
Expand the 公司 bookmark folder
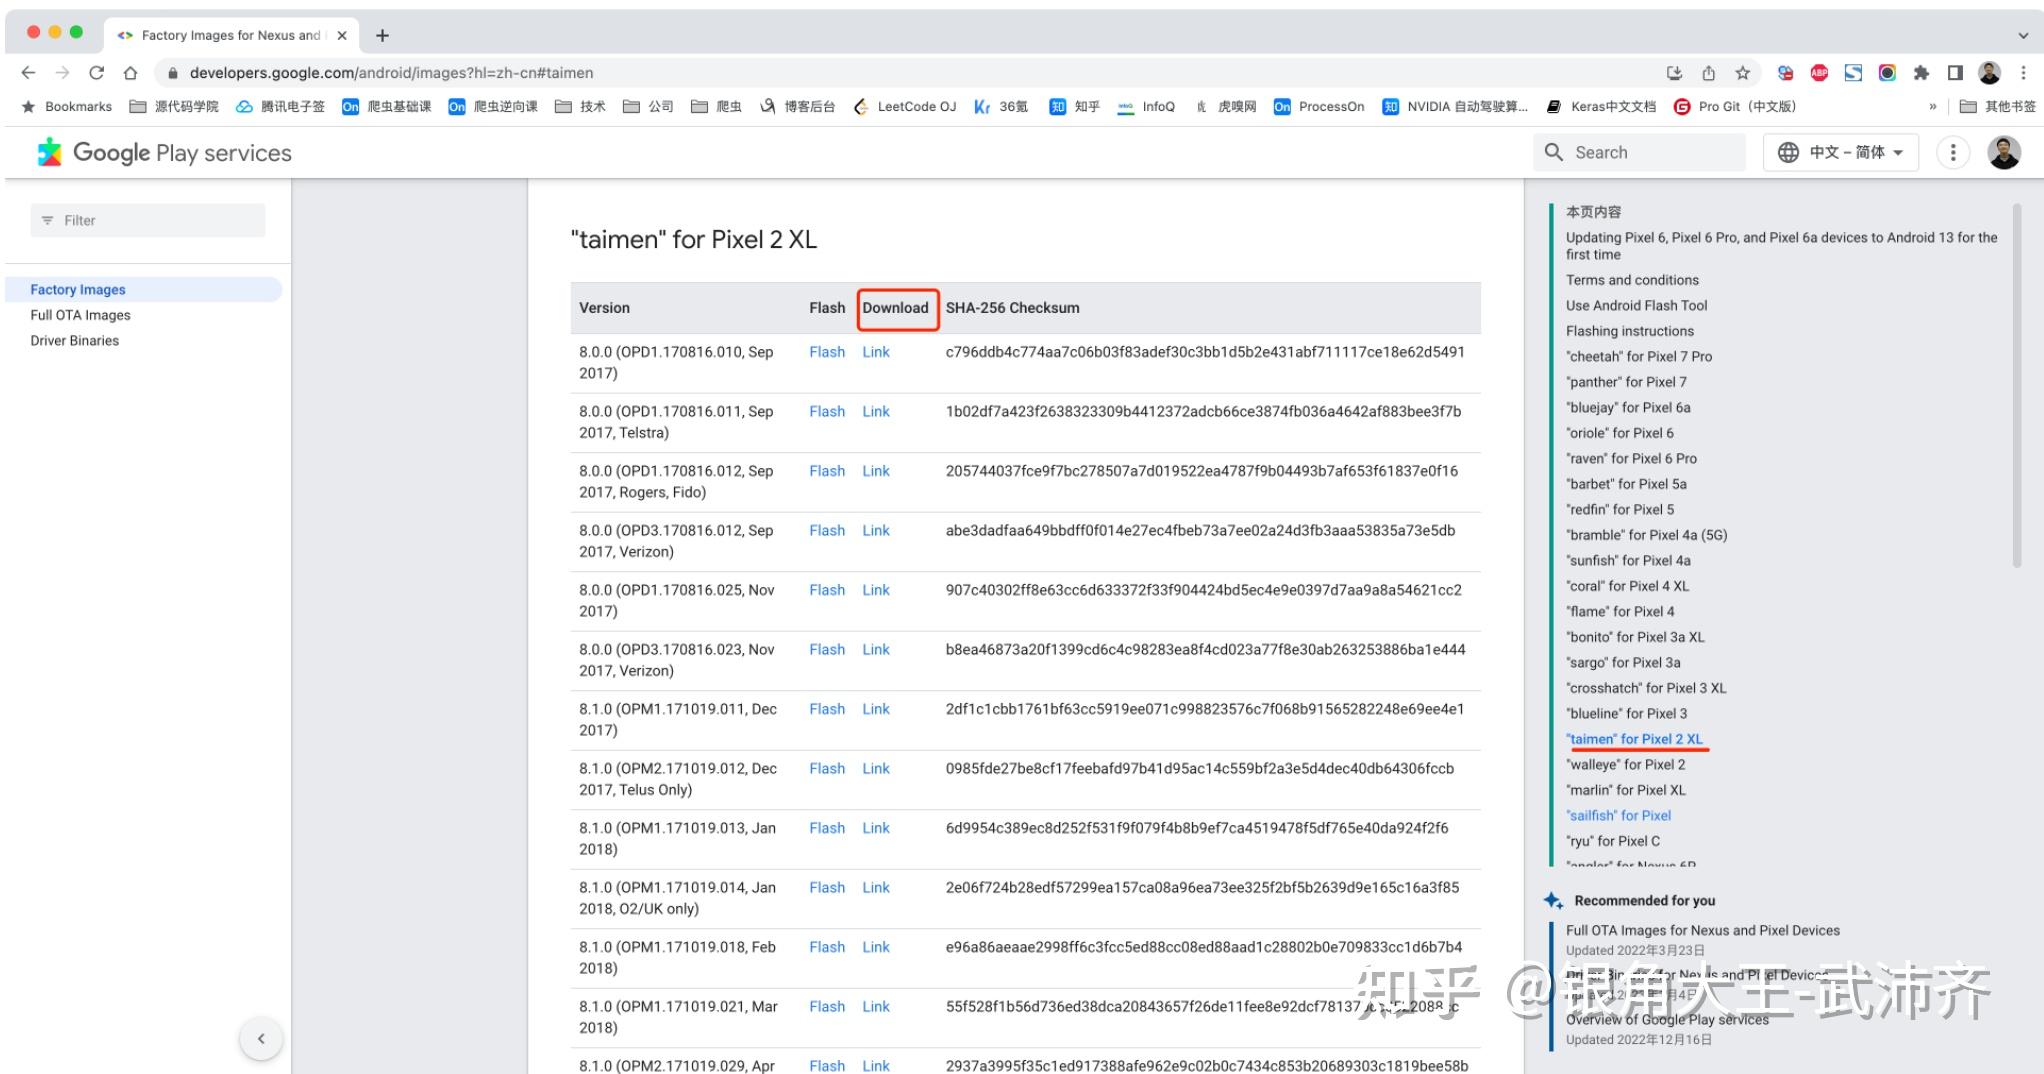click(648, 106)
